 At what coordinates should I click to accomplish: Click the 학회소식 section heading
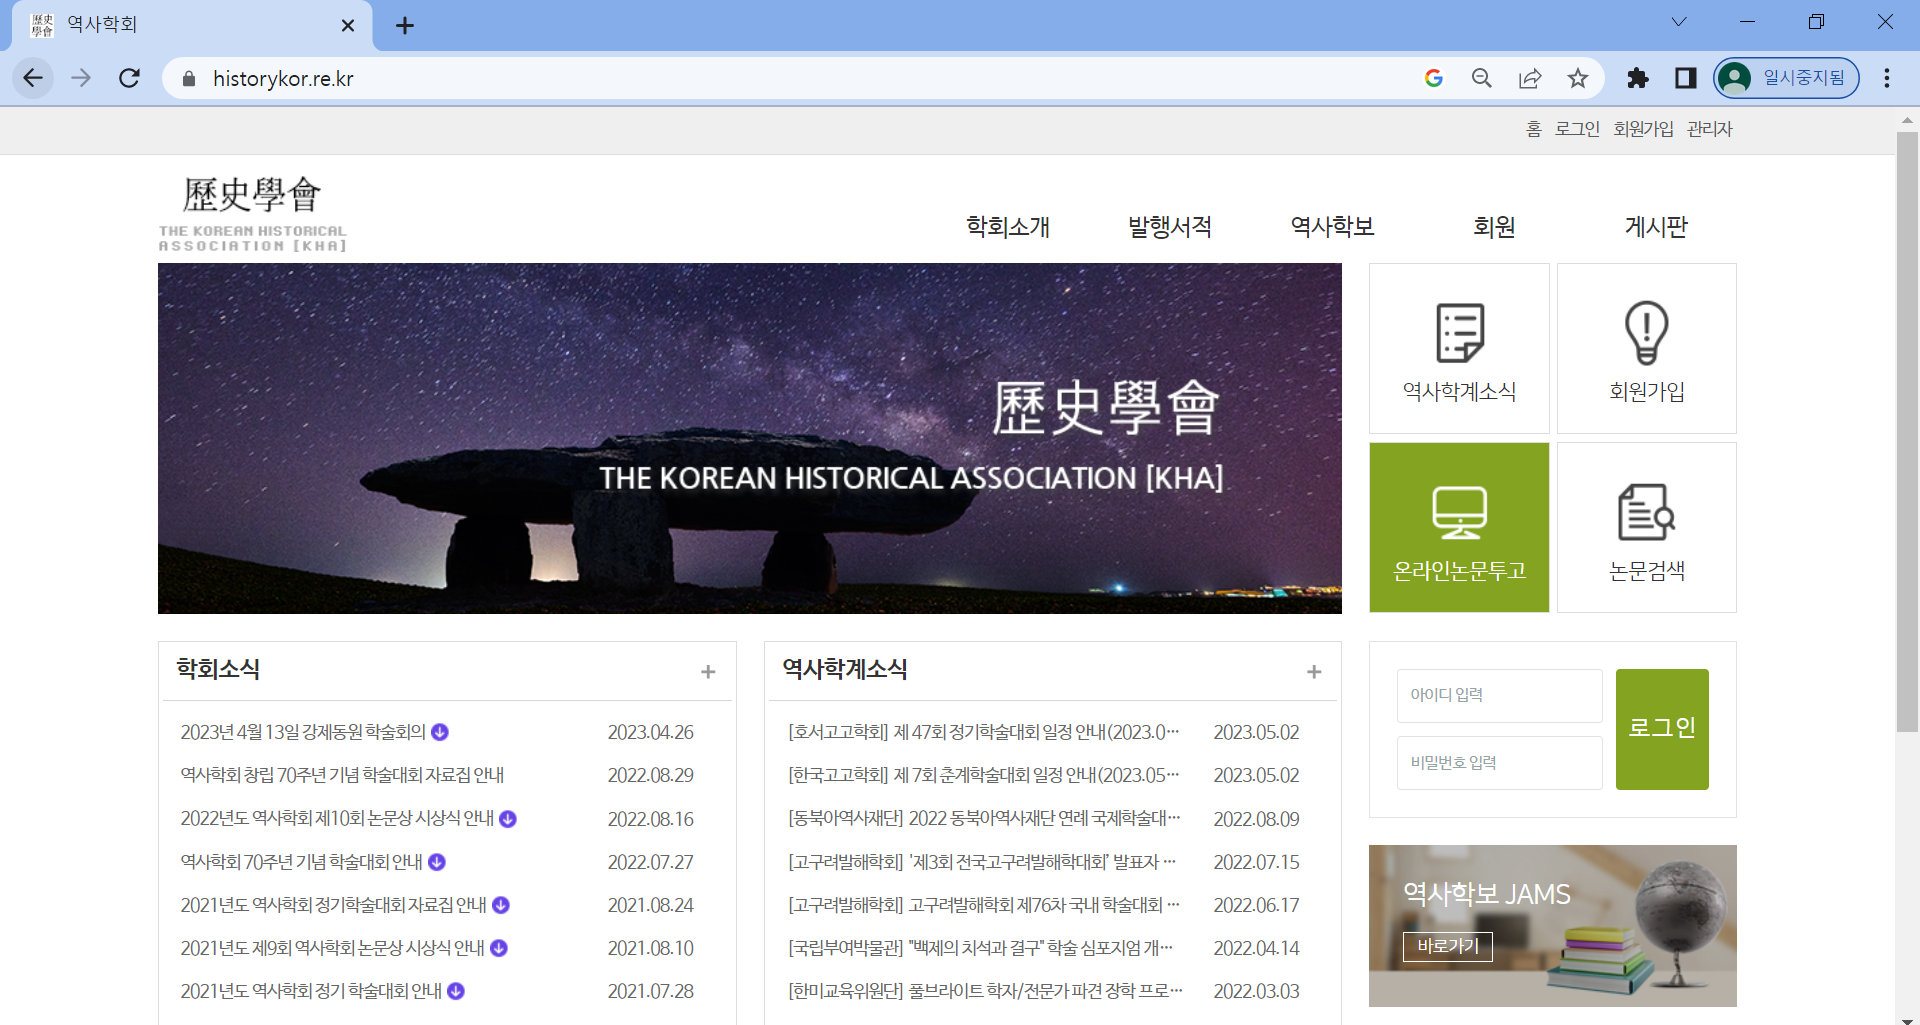(x=218, y=669)
